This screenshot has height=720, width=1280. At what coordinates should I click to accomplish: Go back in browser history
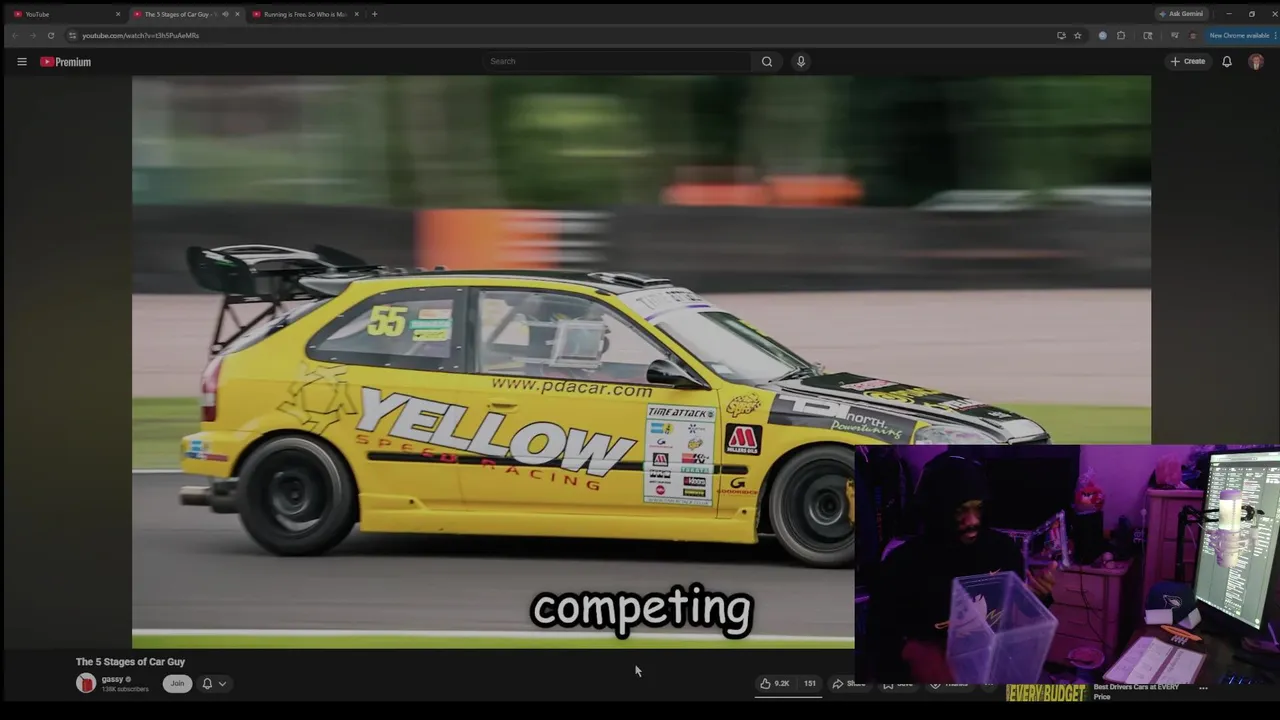coord(15,35)
